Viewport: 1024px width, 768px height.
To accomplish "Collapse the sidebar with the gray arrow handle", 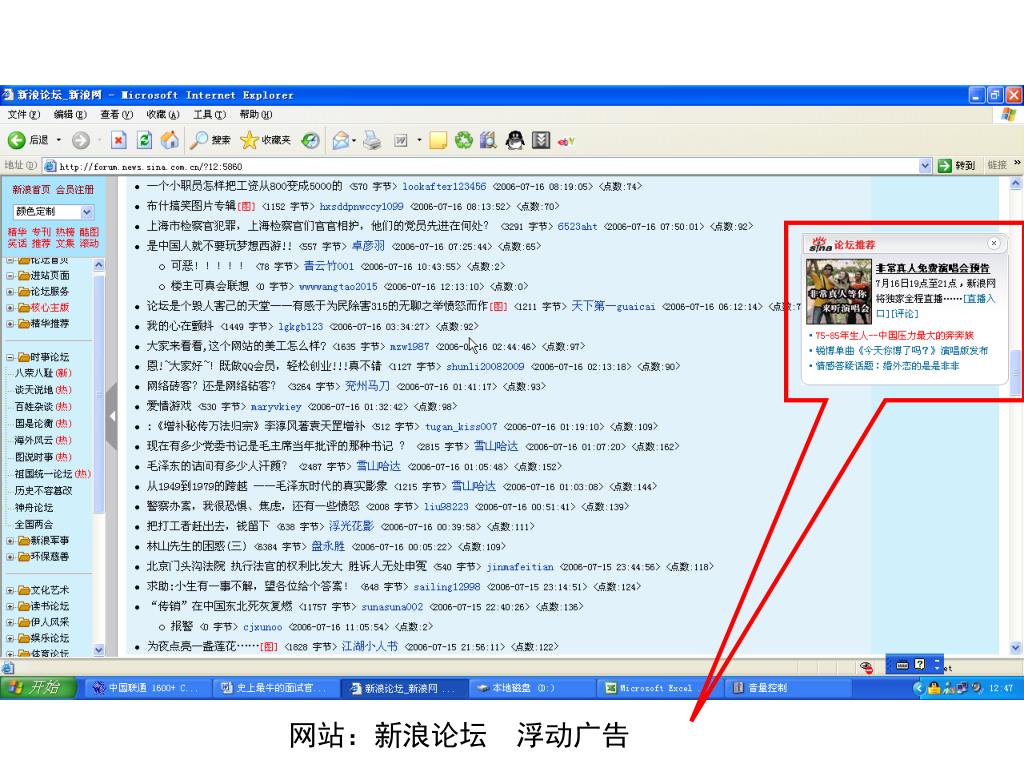I will [x=112, y=416].
